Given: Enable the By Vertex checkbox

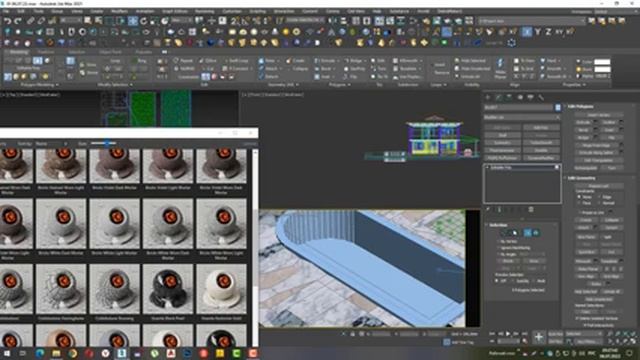Looking at the screenshot, I should (499, 241).
